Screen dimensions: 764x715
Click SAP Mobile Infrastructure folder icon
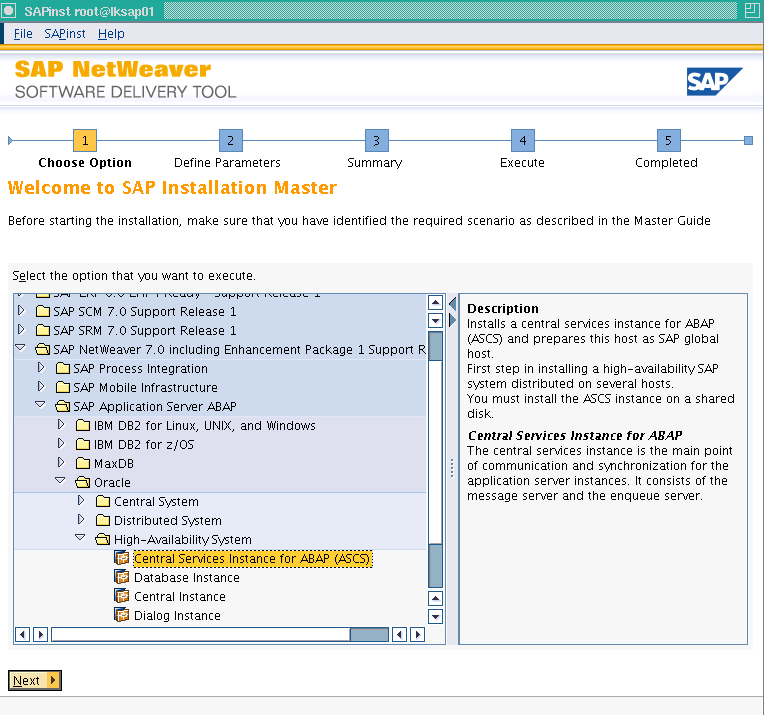click(63, 387)
